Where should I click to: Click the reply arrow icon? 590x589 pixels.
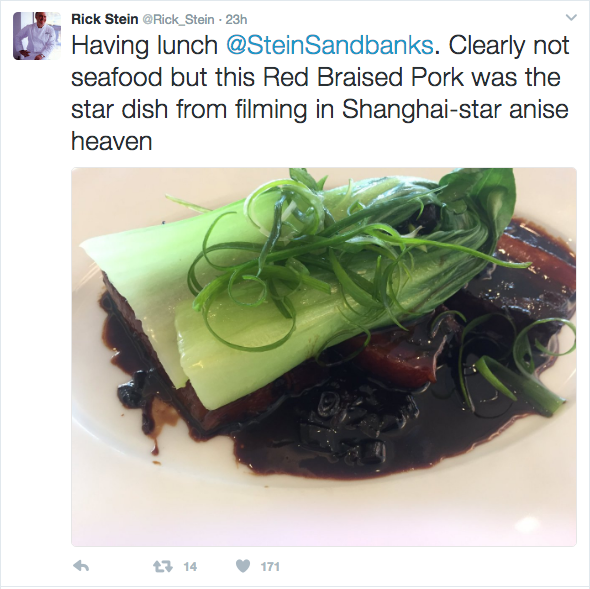(81, 566)
